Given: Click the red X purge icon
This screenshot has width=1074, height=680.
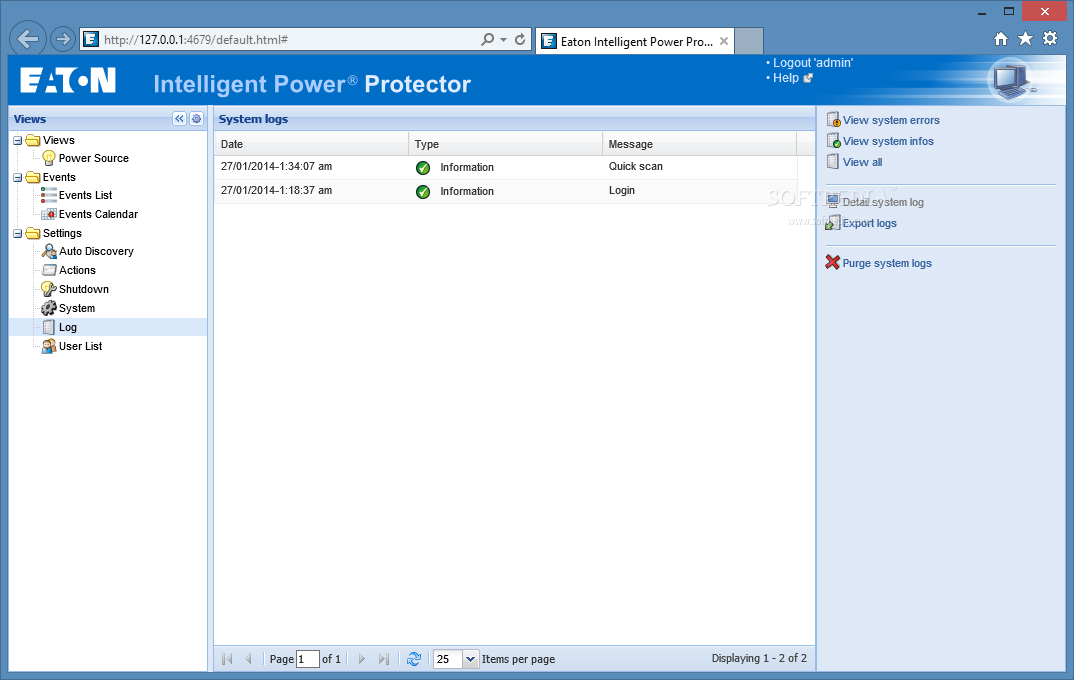Looking at the screenshot, I should [x=832, y=262].
